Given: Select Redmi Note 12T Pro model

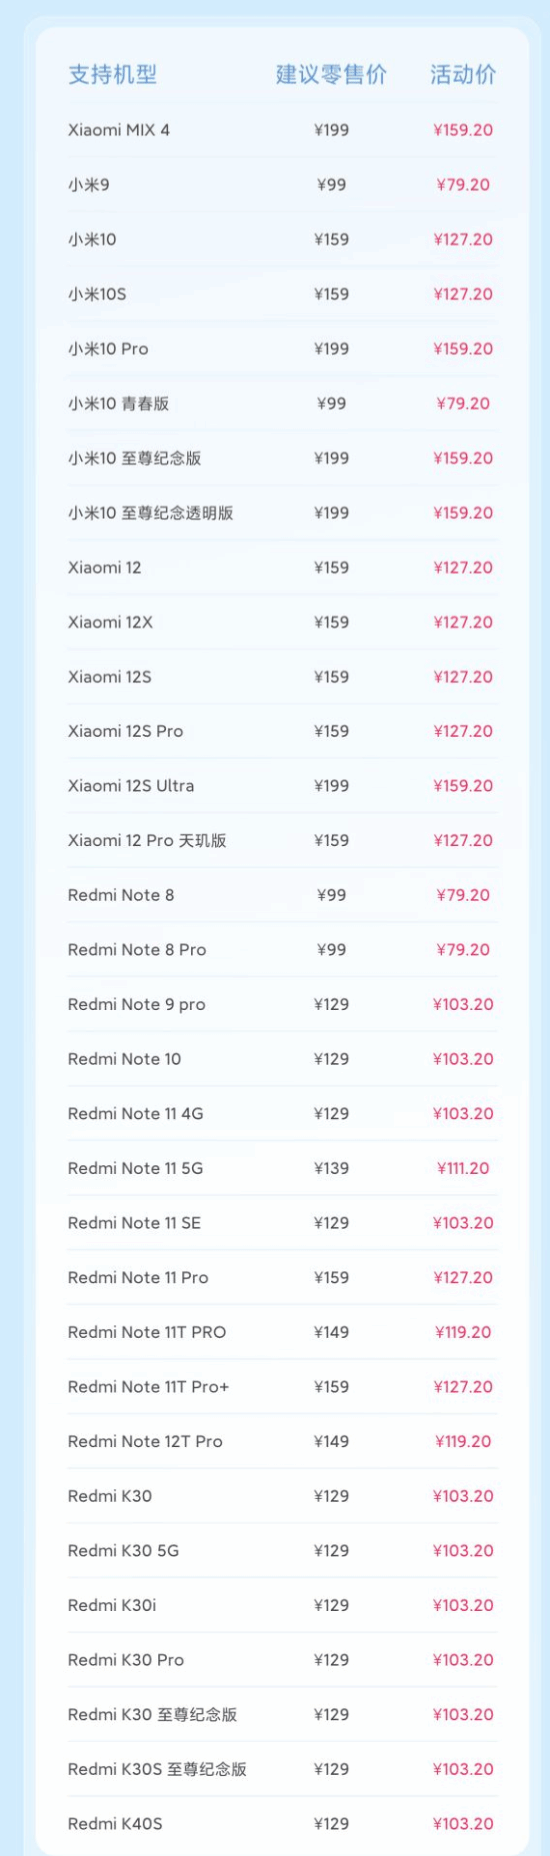Looking at the screenshot, I should click(145, 1442).
